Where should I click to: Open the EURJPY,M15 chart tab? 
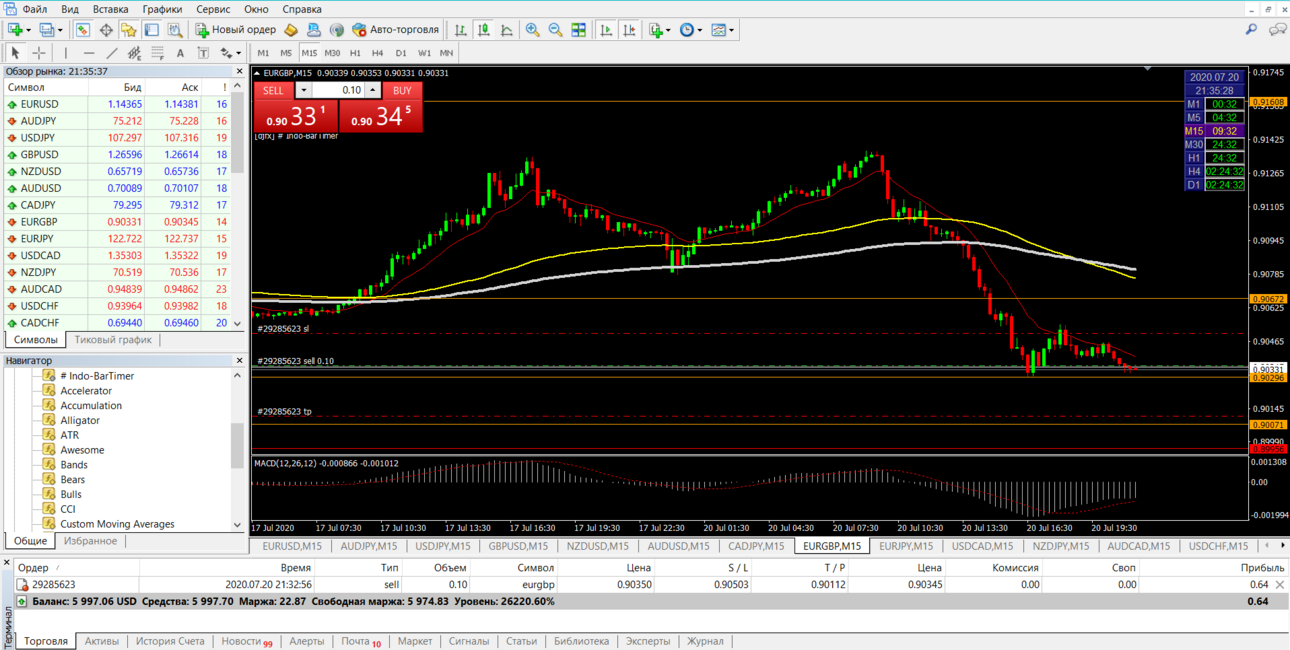coord(905,546)
